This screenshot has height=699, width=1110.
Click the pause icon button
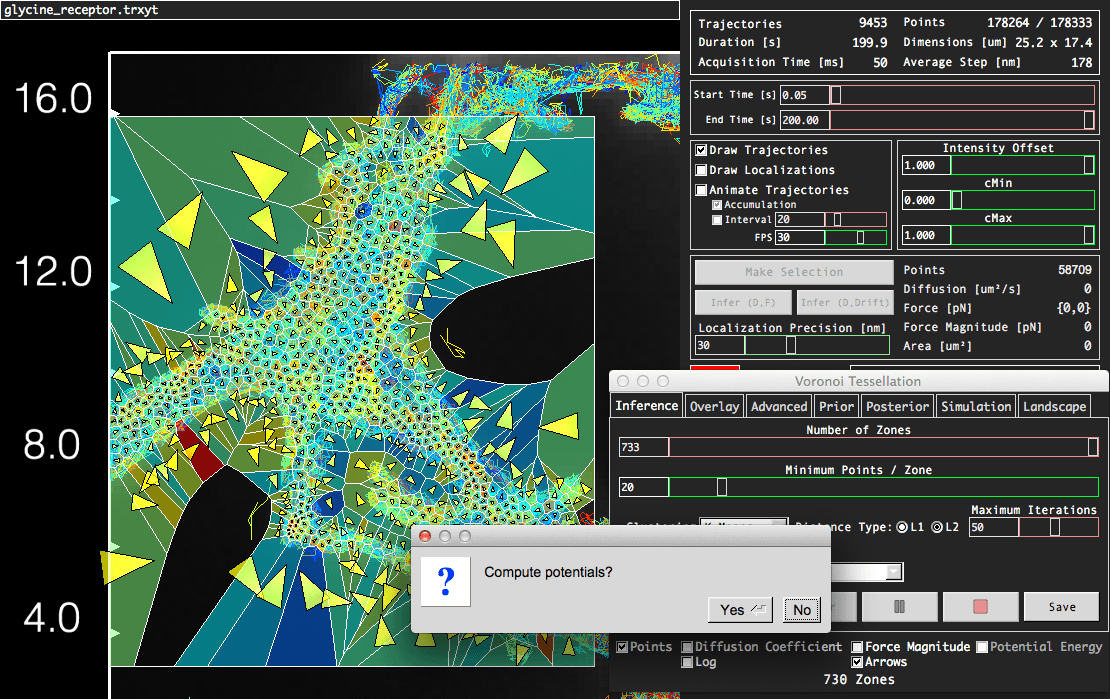(899, 606)
